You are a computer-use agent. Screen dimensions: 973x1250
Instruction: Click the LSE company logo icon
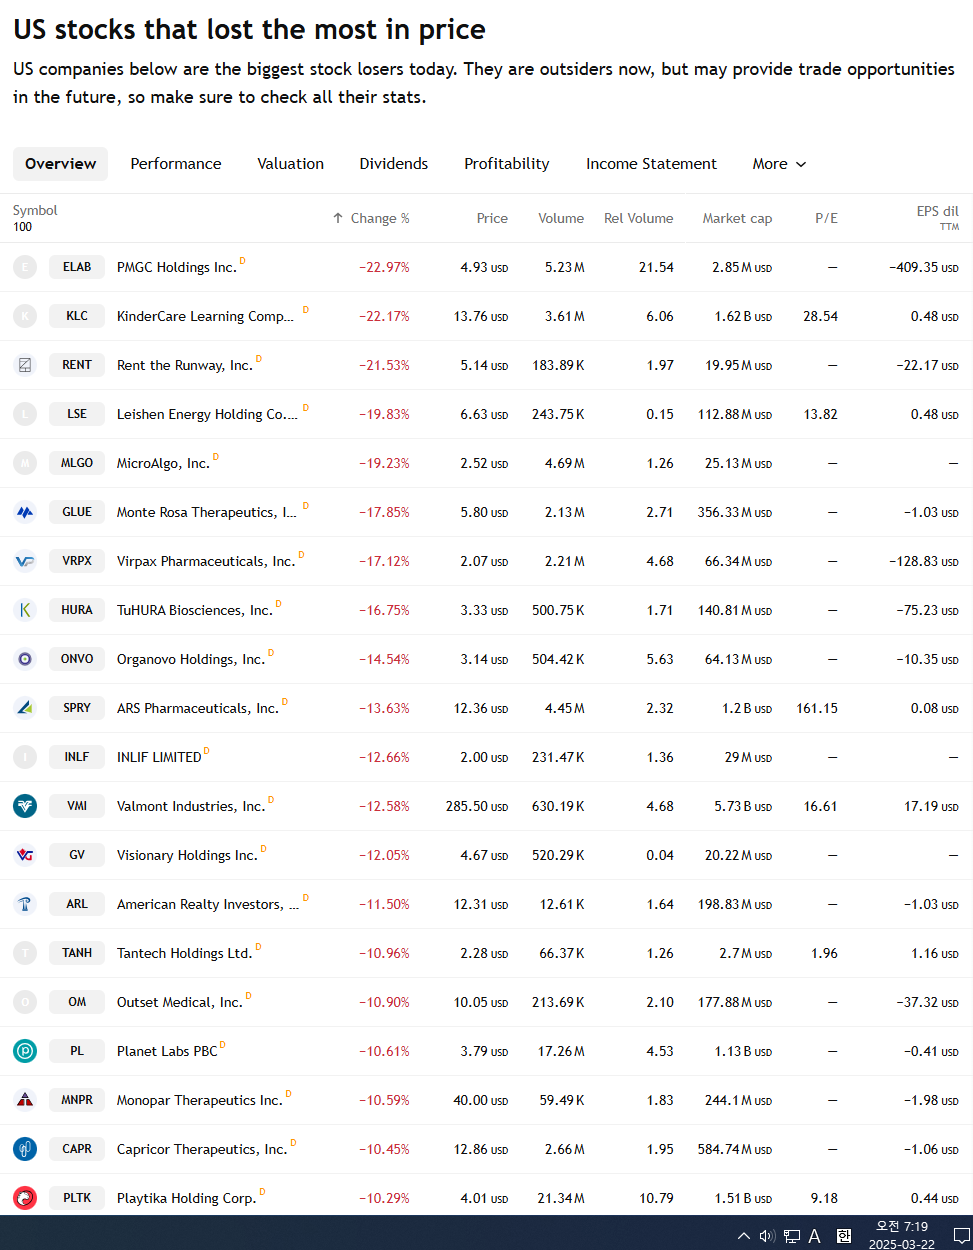click(x=25, y=414)
